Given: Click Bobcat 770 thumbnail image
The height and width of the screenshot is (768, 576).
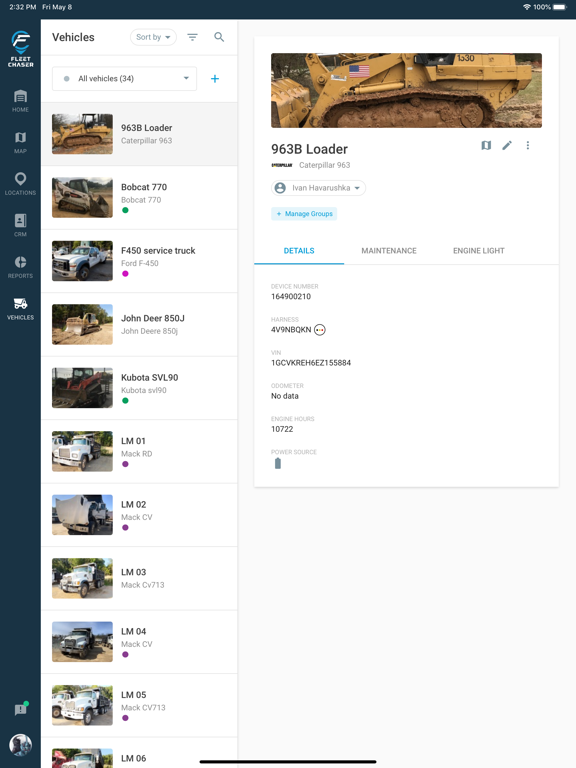Looking at the screenshot, I should pyautogui.click(x=82, y=198).
